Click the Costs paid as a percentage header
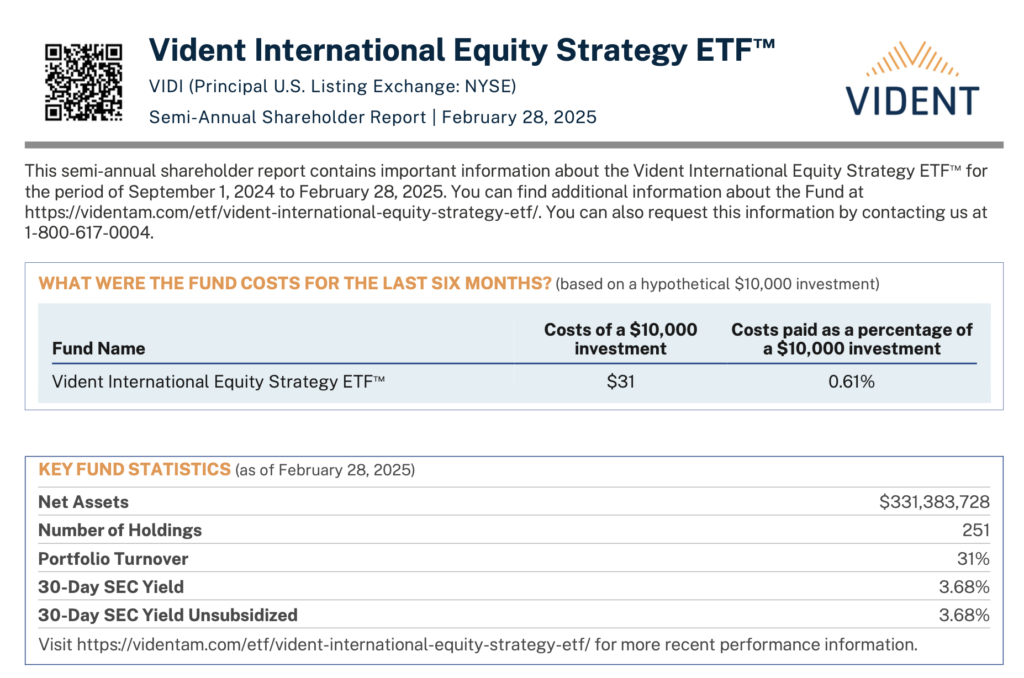This screenshot has width=1024, height=678. click(852, 339)
